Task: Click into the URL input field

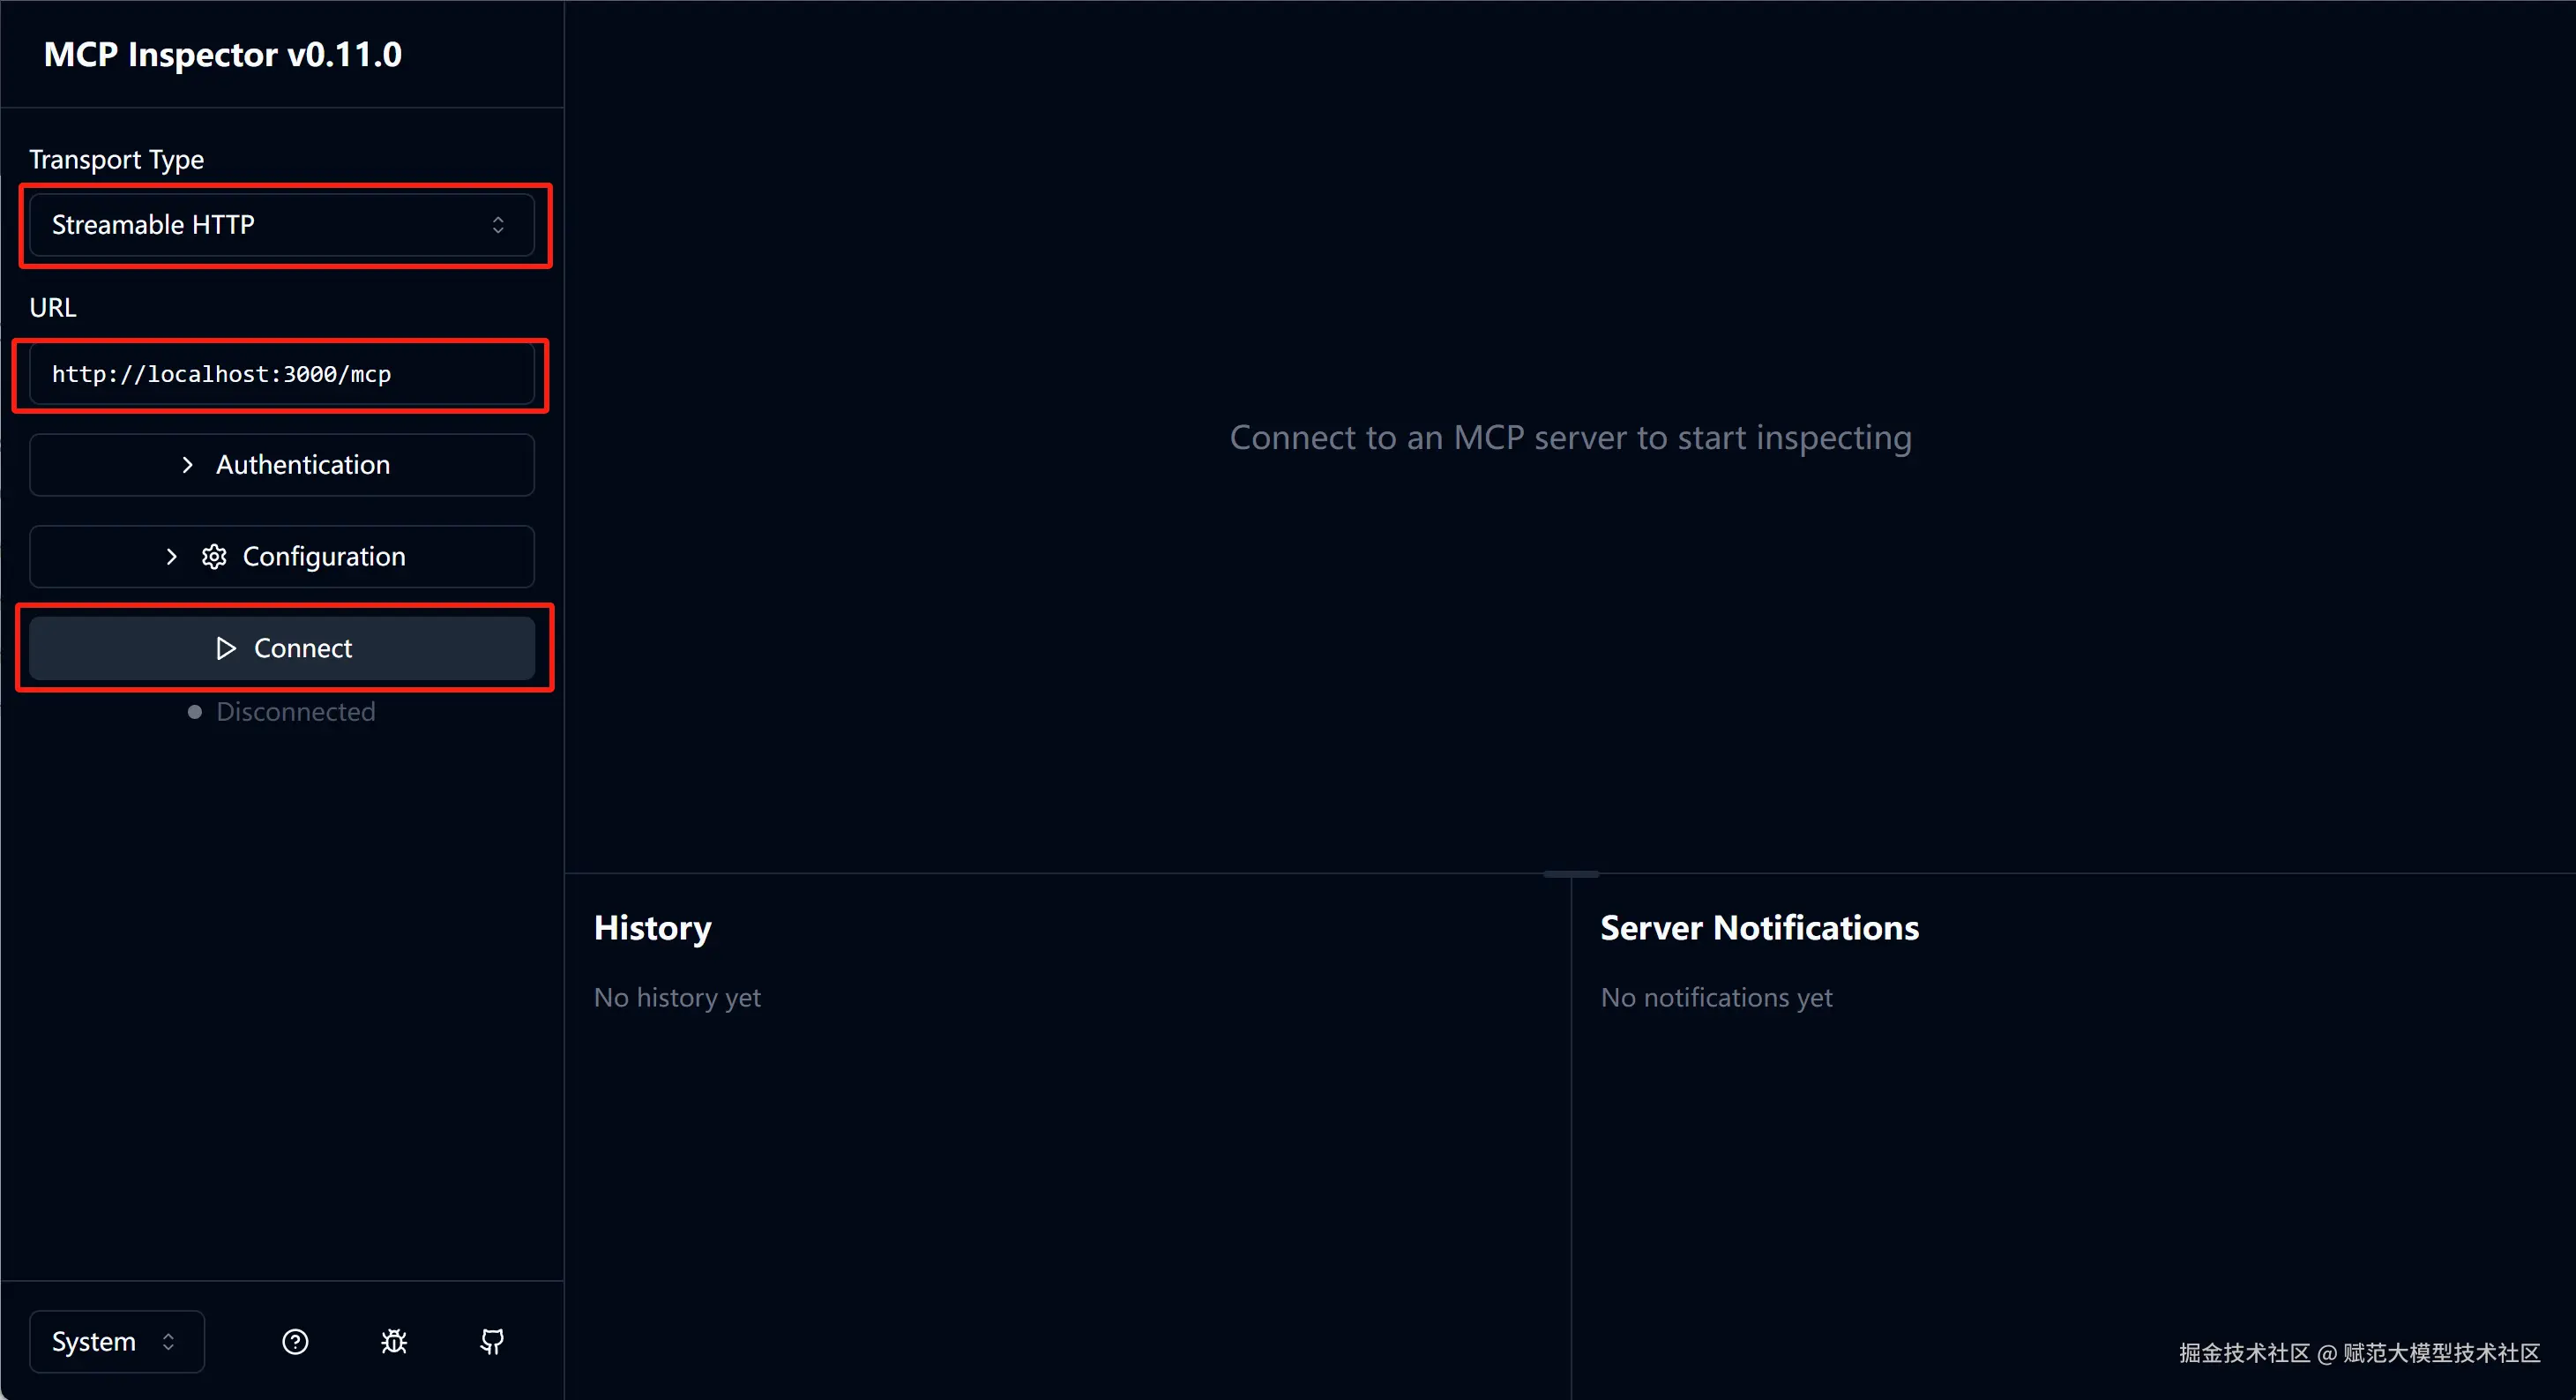Action: [x=281, y=374]
